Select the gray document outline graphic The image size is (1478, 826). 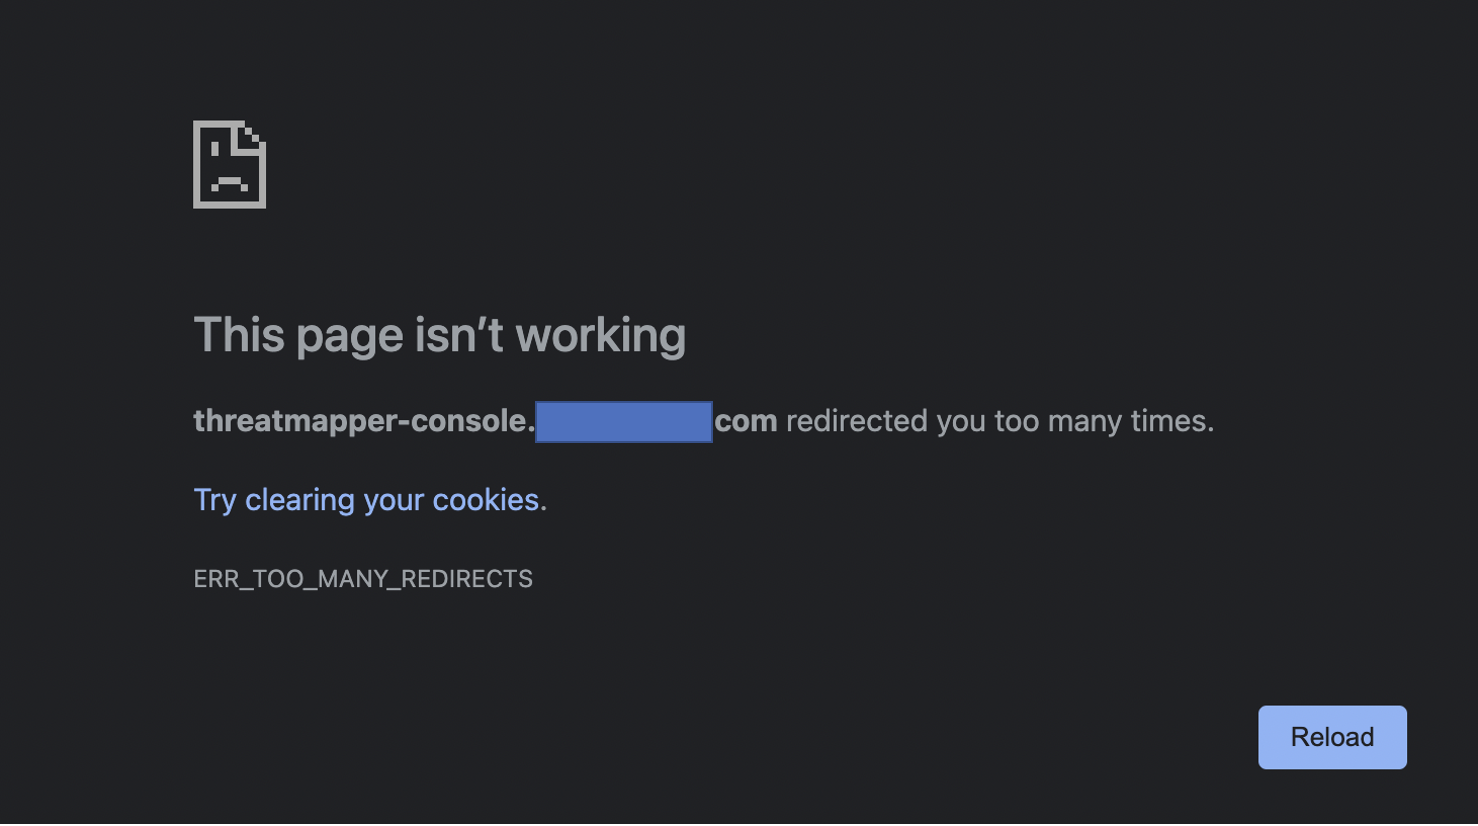229,163
